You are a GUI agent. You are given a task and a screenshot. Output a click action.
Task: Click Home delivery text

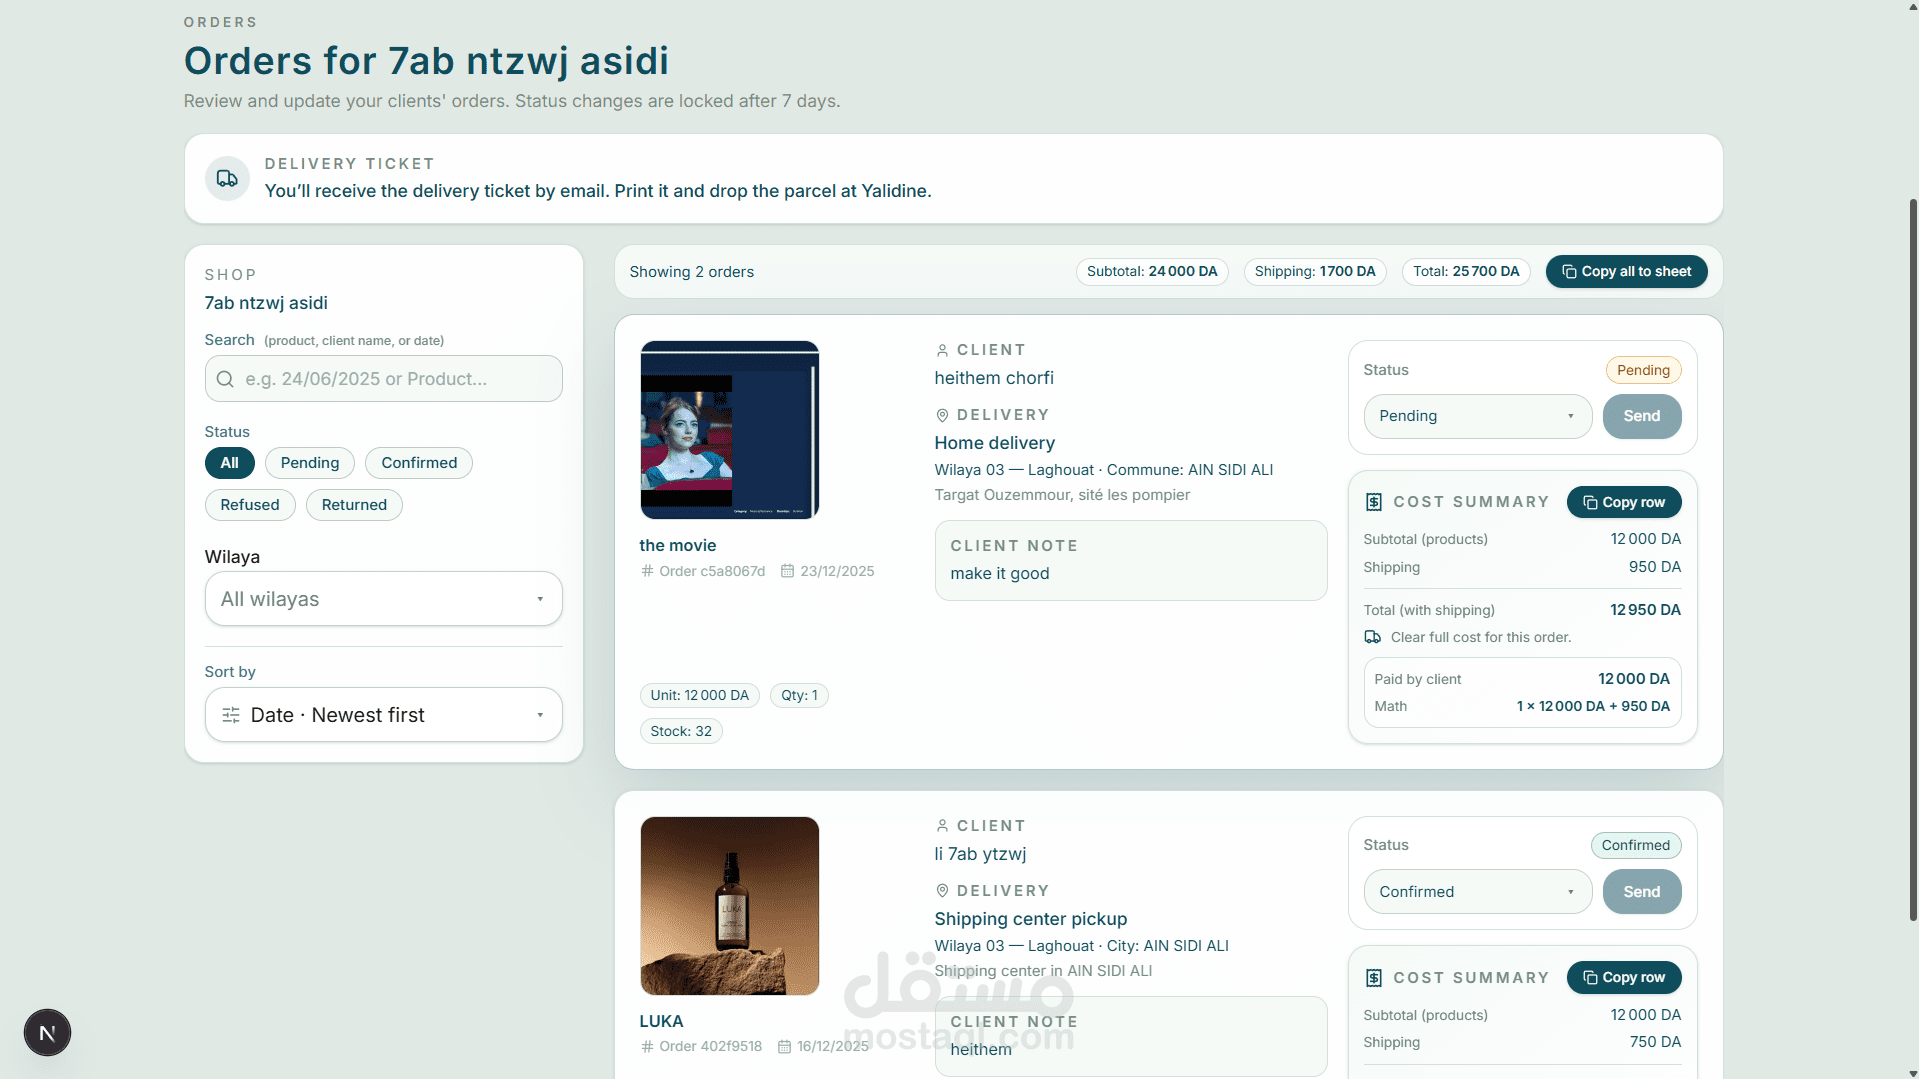995,443
